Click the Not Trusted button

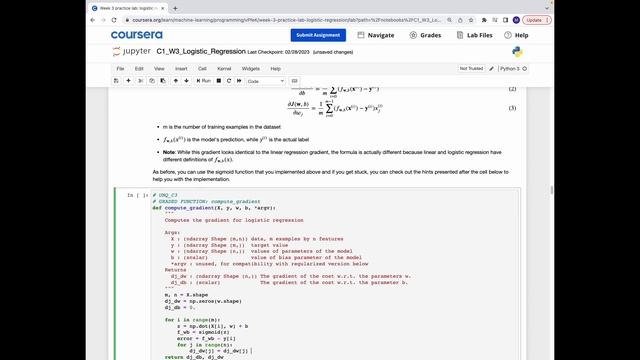471,69
